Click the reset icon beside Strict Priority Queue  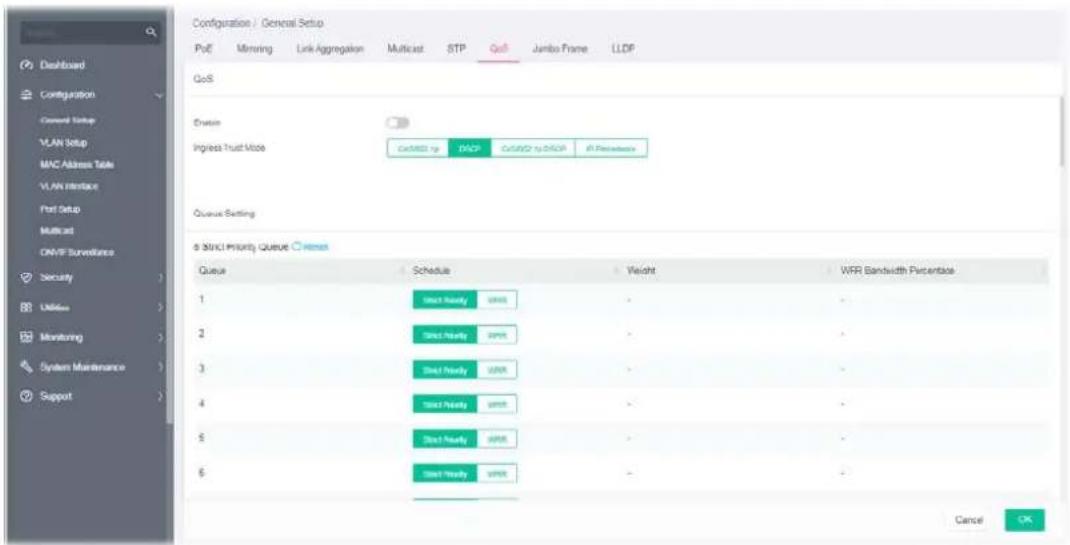coord(296,246)
